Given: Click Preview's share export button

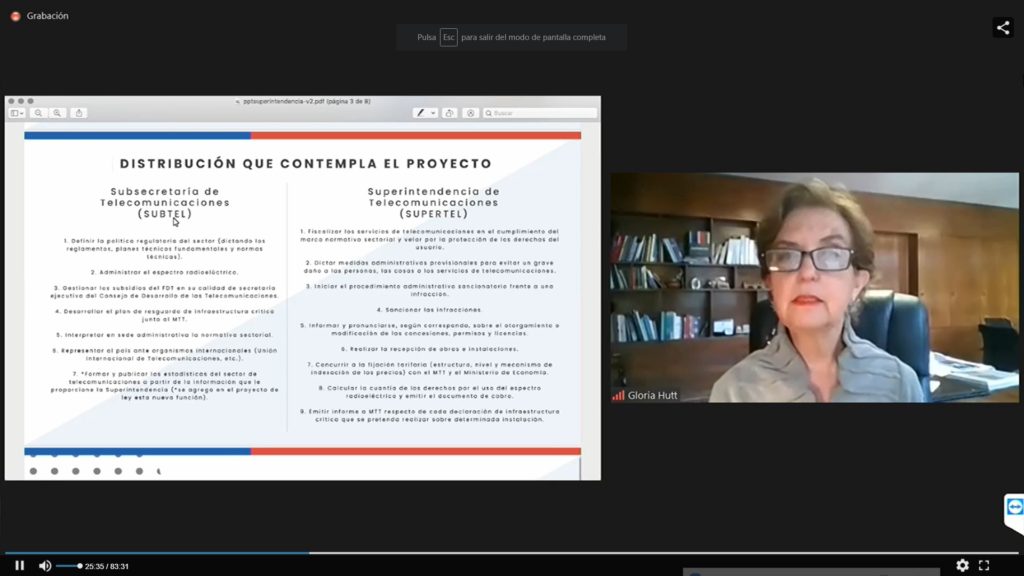Looking at the screenshot, I should pos(79,113).
